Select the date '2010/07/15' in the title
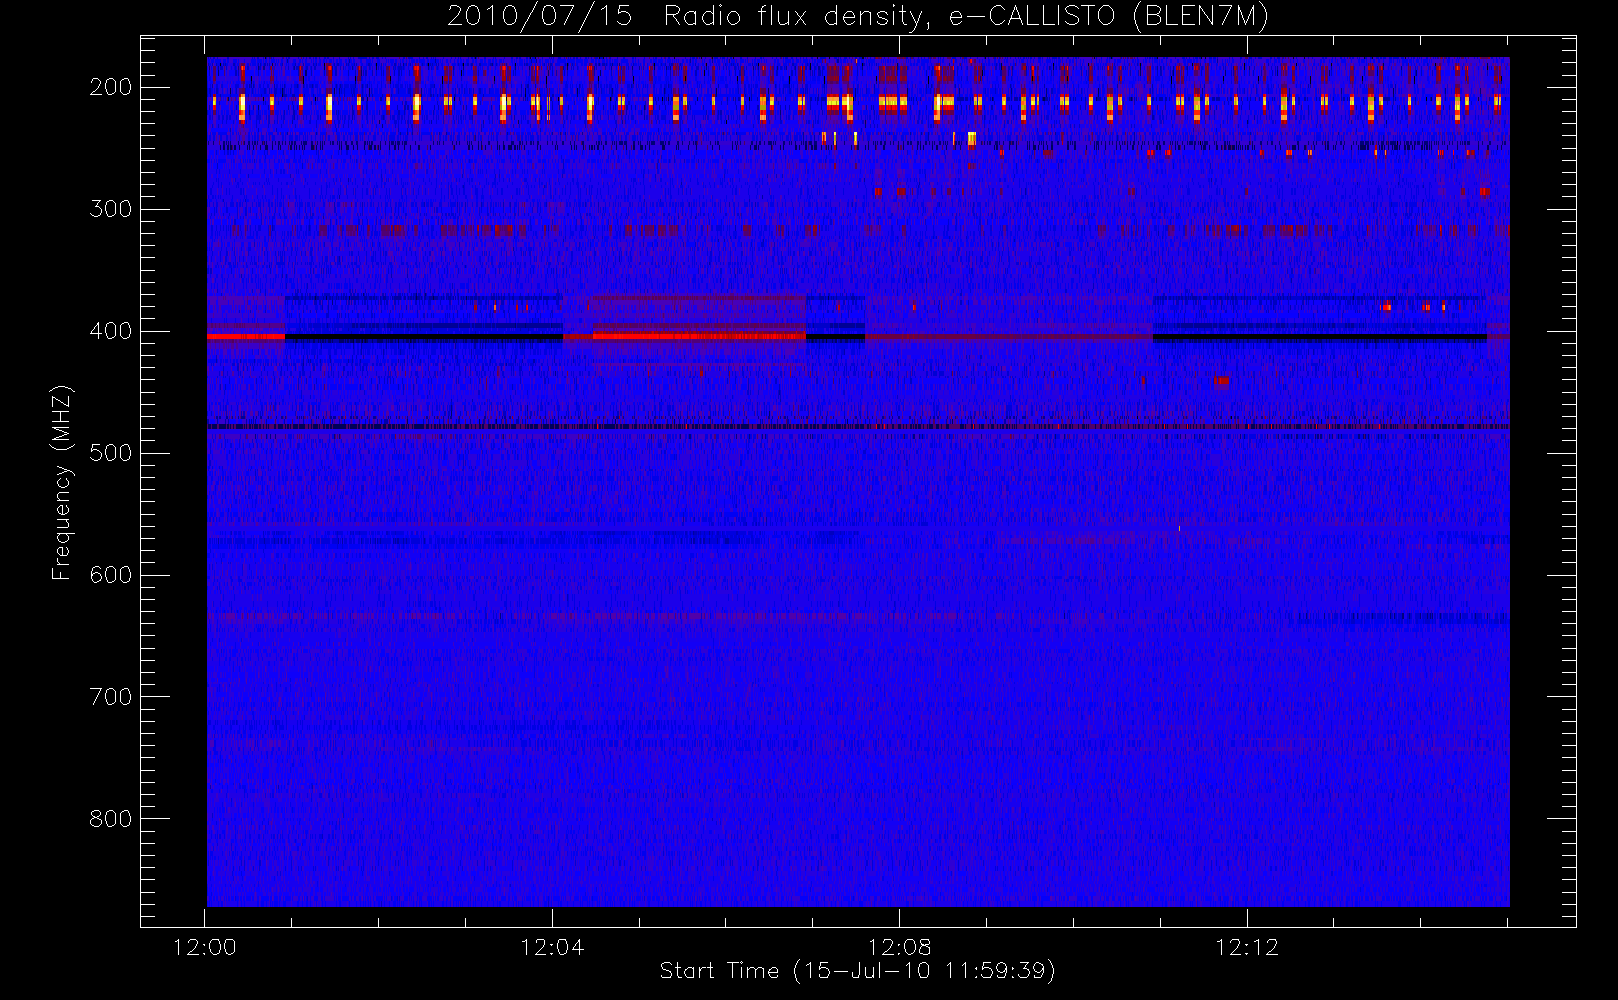The image size is (1618, 1000). pos(540,17)
